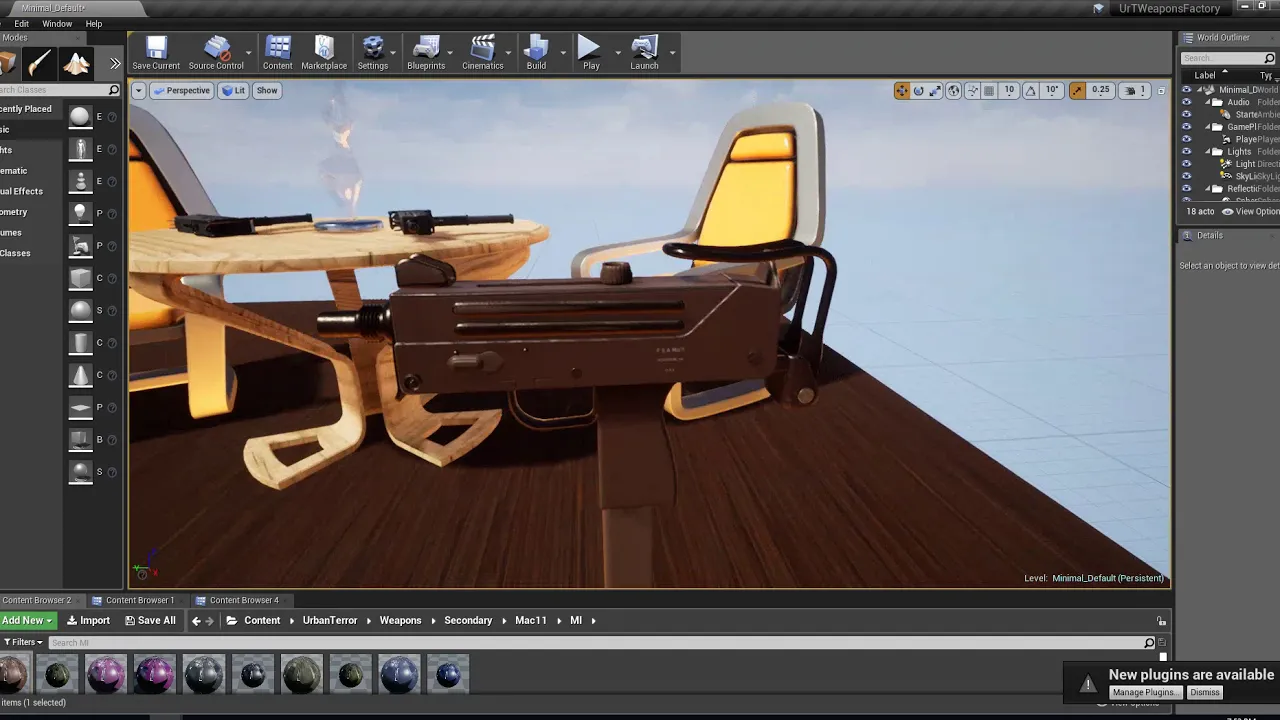This screenshot has height=720, width=1280.
Task: Navigate back in content browser history
Action: pos(196,621)
